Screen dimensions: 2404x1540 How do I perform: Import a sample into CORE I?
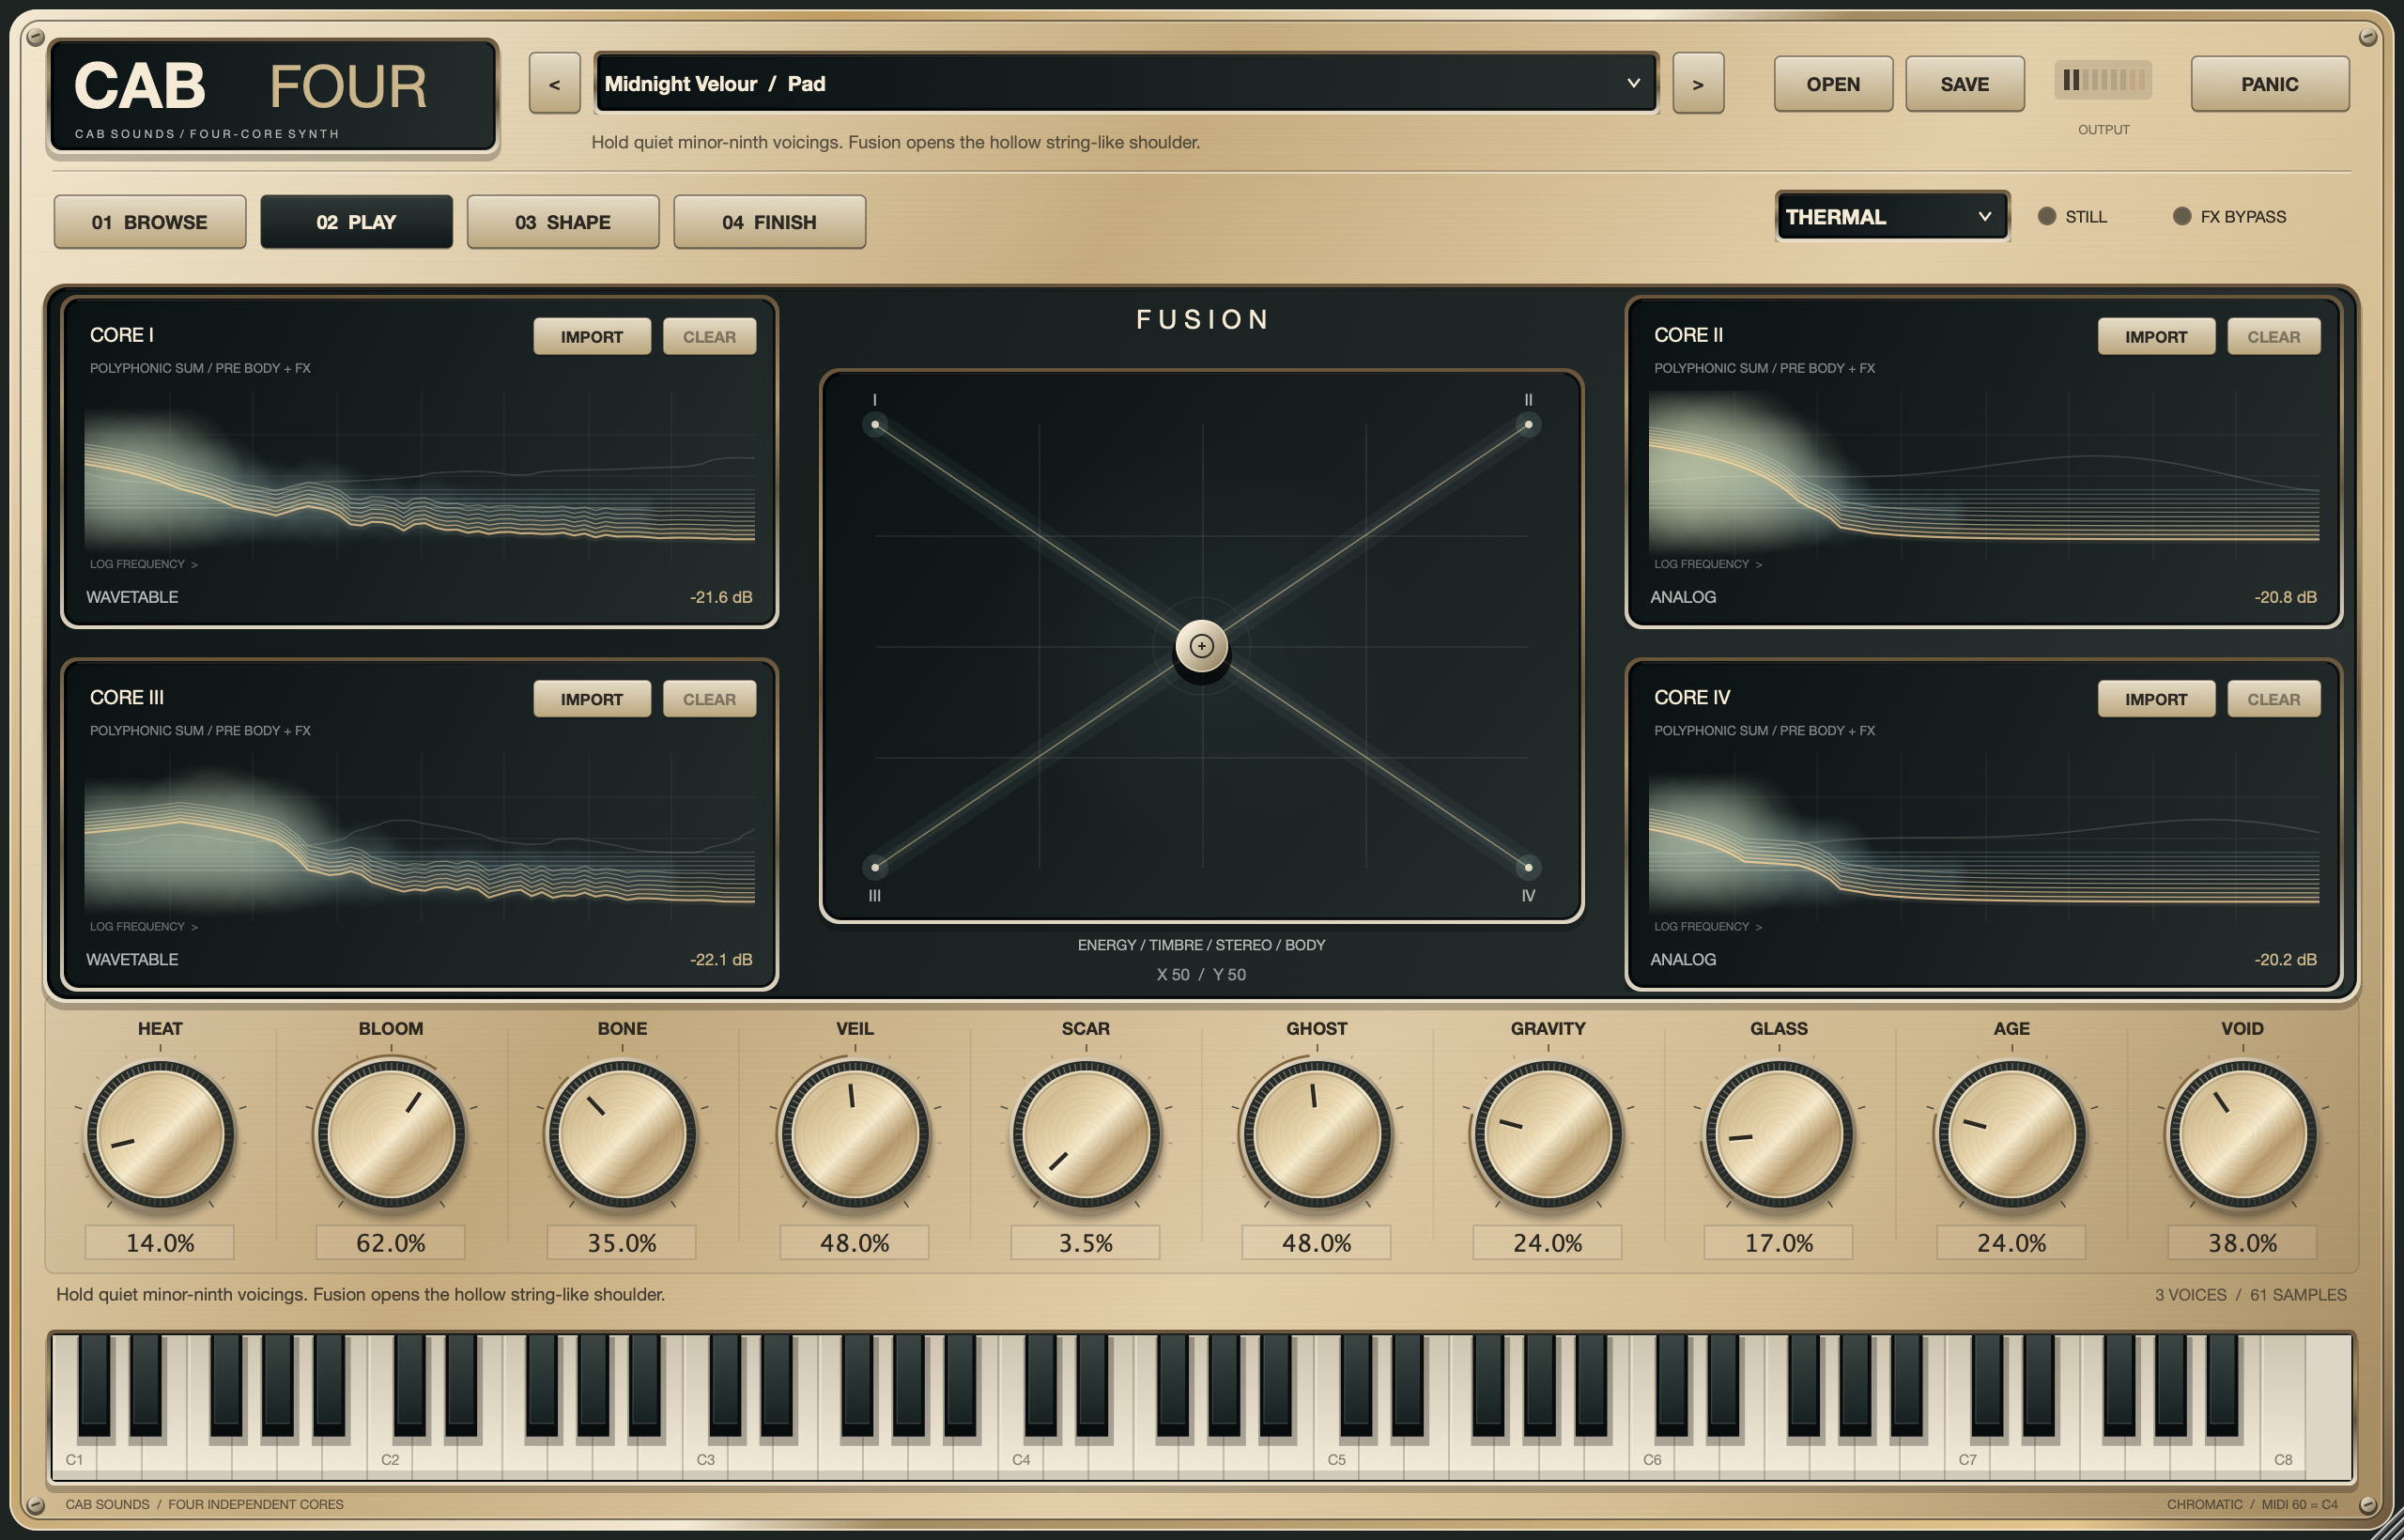[x=592, y=337]
